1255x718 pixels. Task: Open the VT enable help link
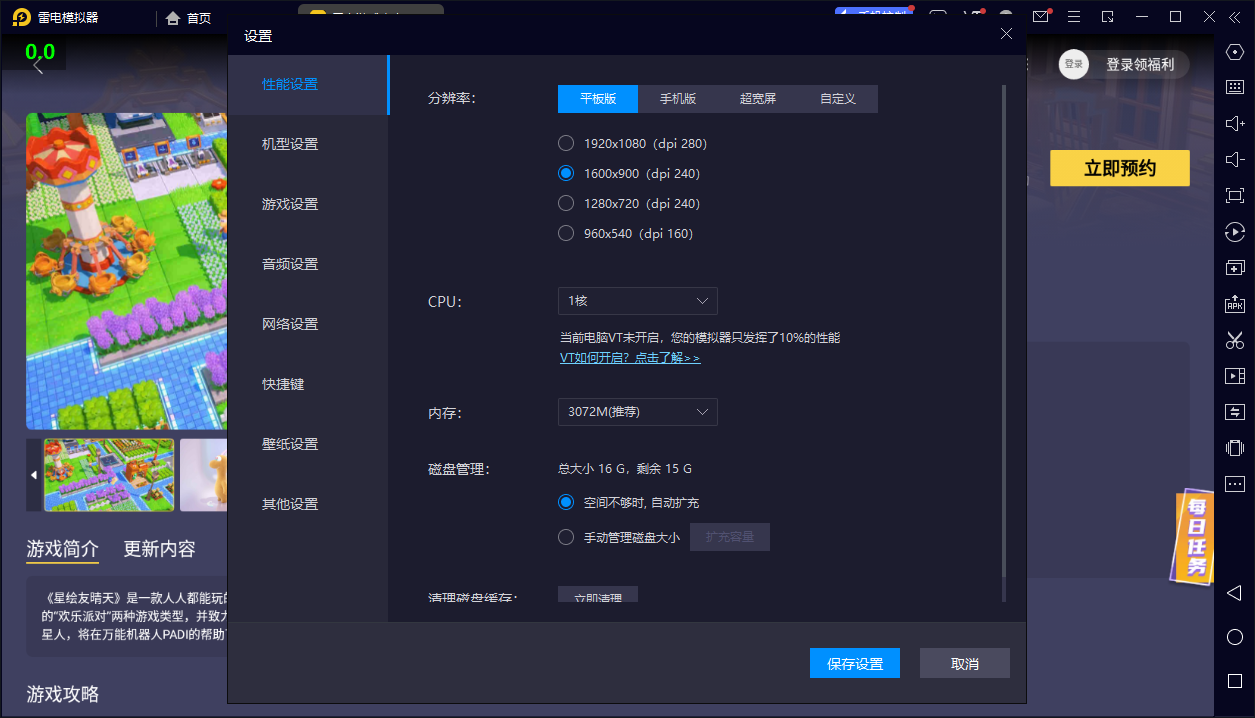coord(630,357)
